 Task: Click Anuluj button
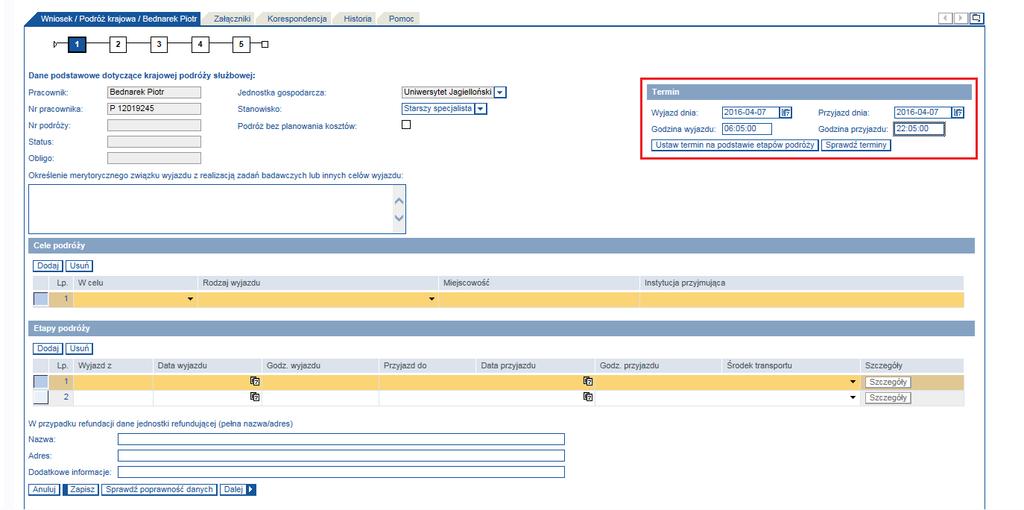[x=44, y=489]
